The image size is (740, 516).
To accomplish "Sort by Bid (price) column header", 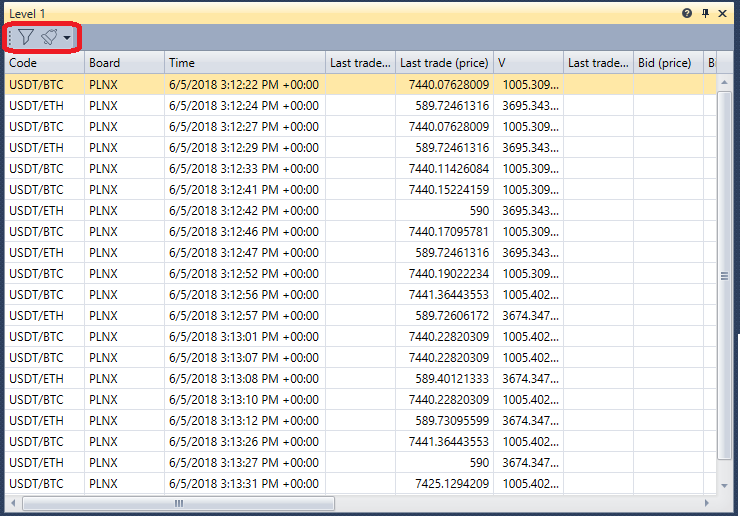I will 668,63.
